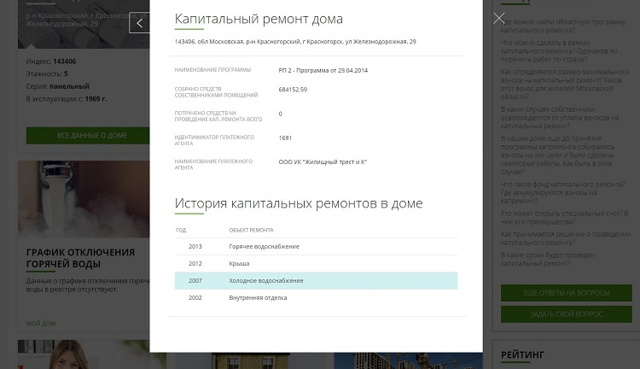Open the yellow building image thumbnail

[251, 361]
